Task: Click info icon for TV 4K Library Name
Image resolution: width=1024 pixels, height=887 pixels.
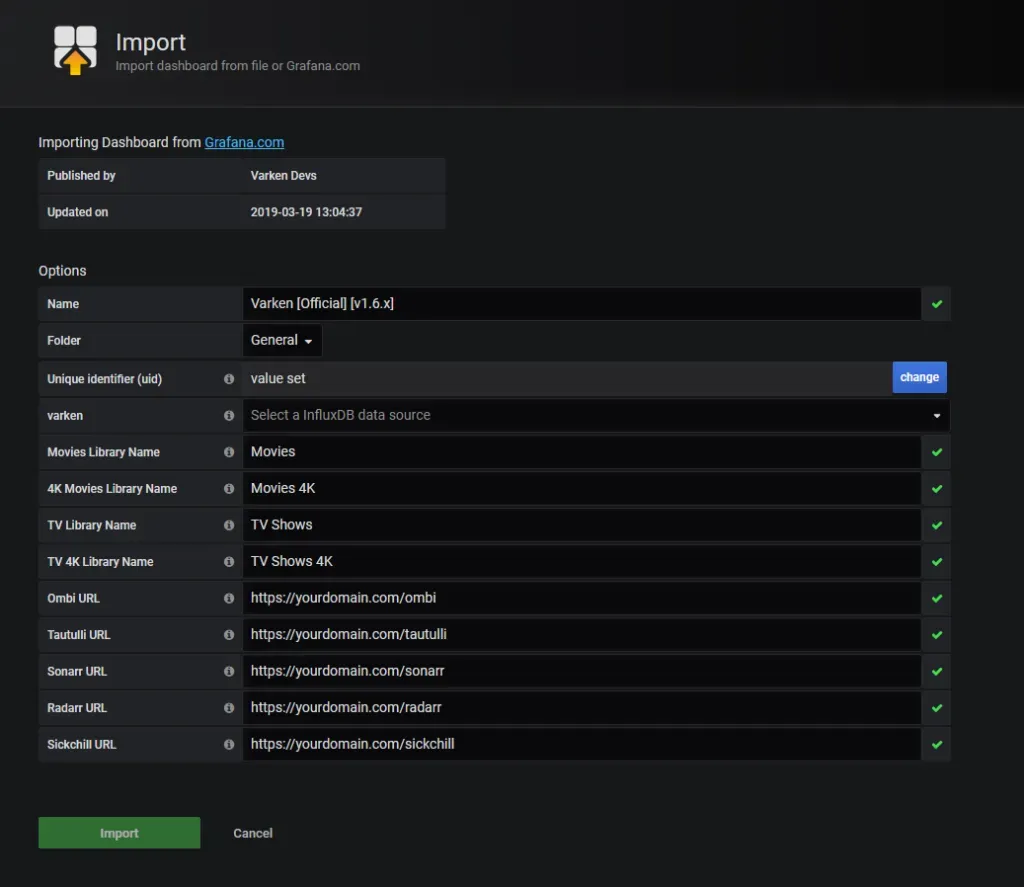Action: click(x=229, y=562)
